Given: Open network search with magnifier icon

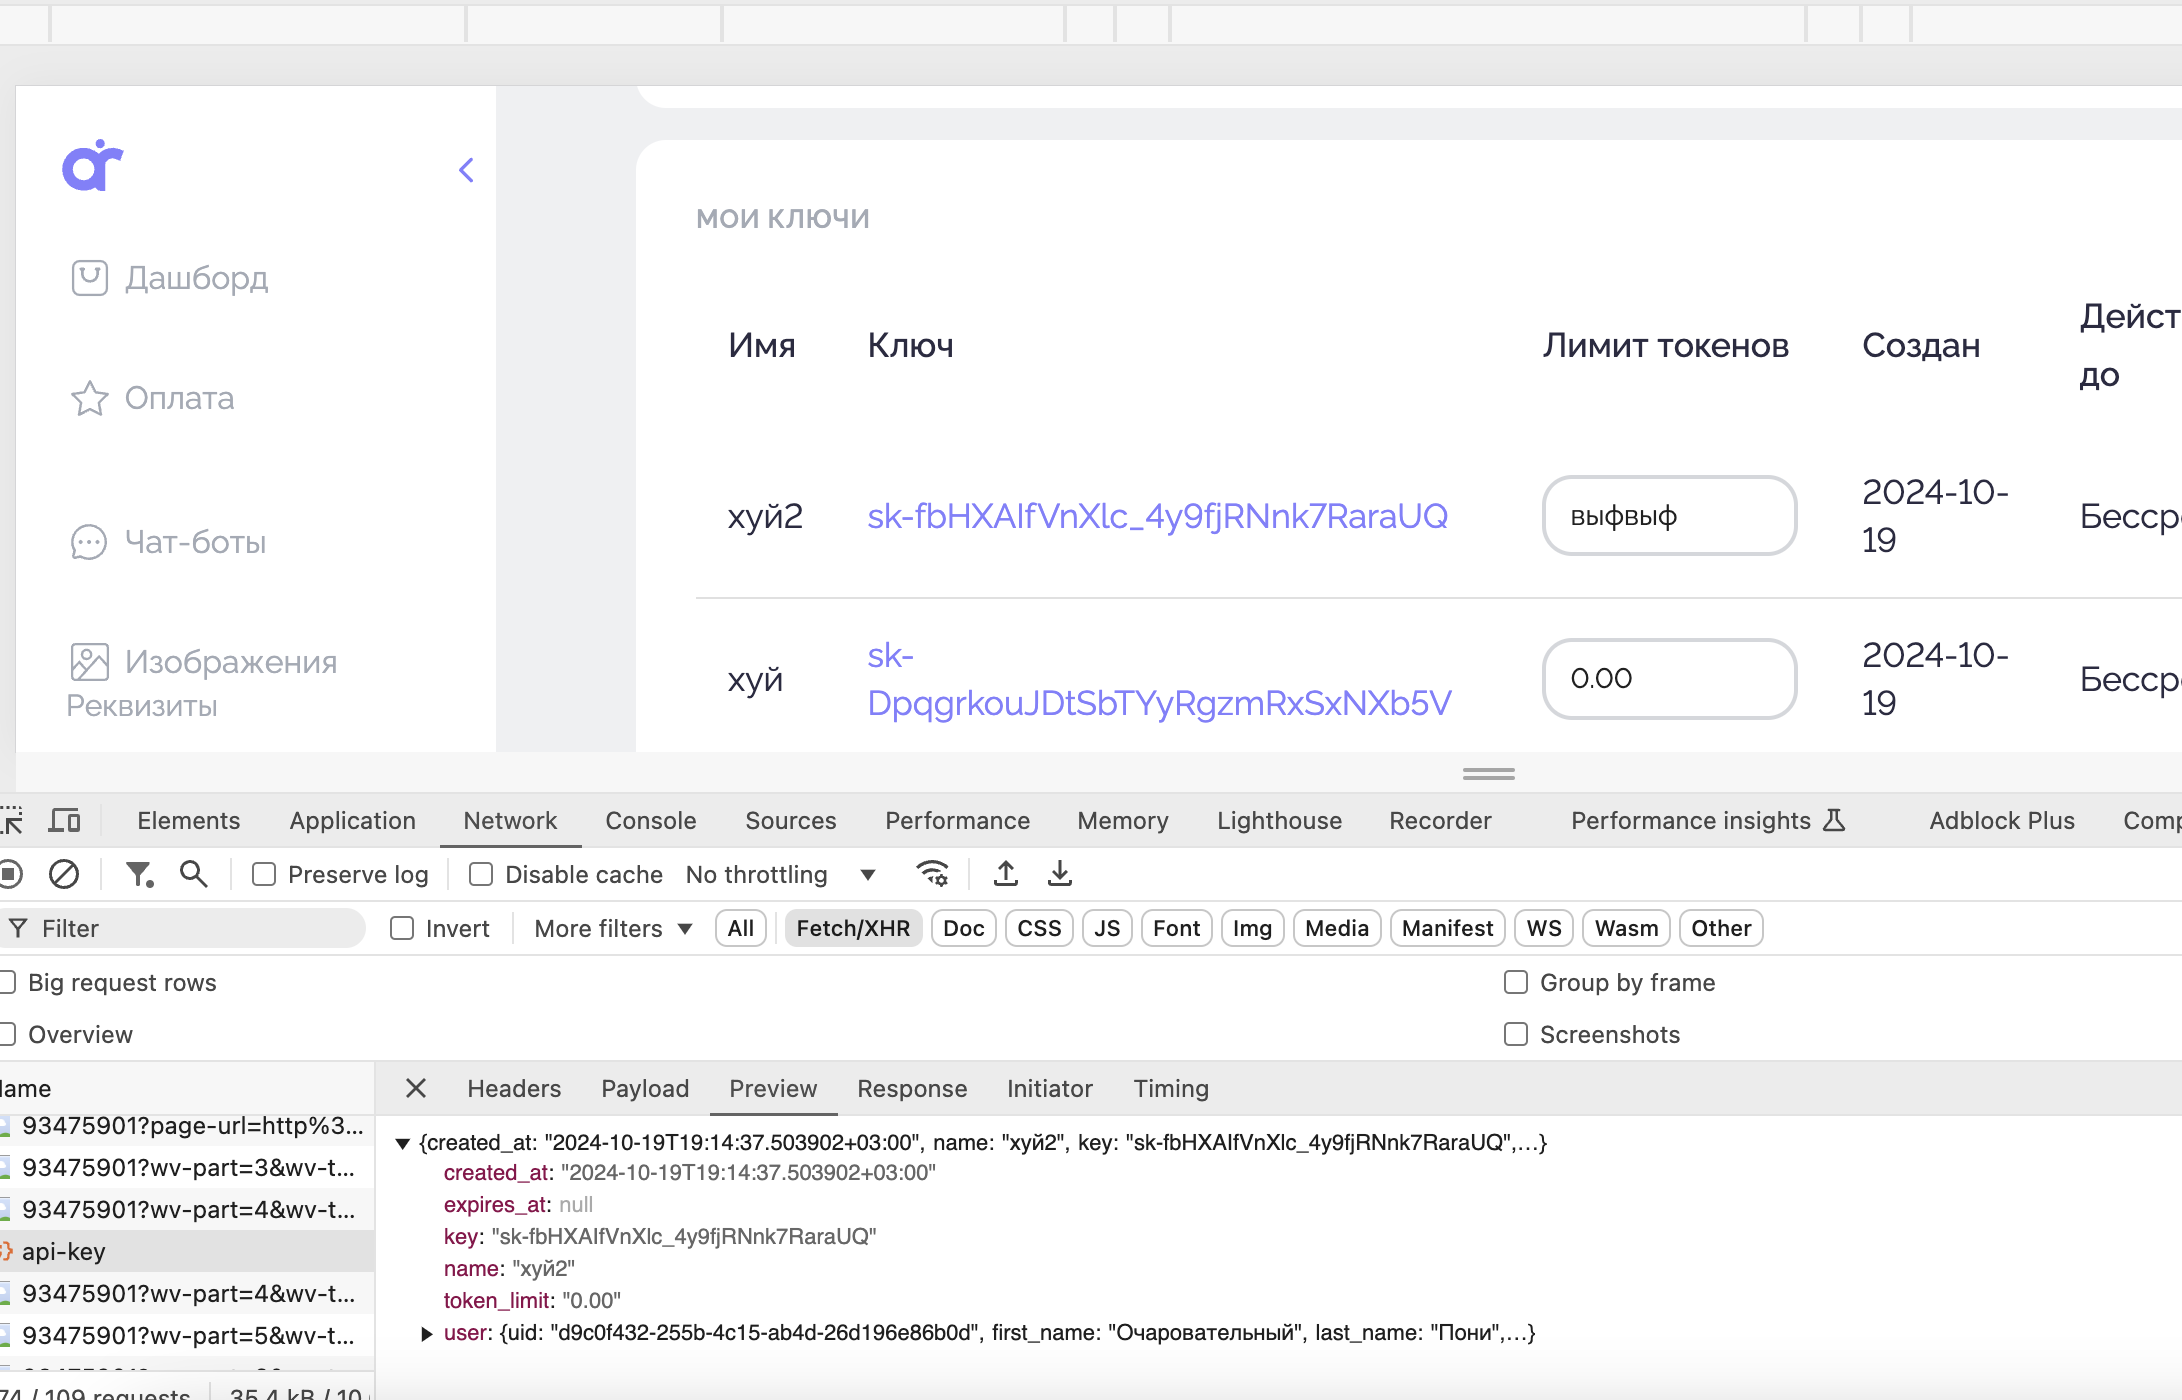Looking at the screenshot, I should [x=194, y=875].
